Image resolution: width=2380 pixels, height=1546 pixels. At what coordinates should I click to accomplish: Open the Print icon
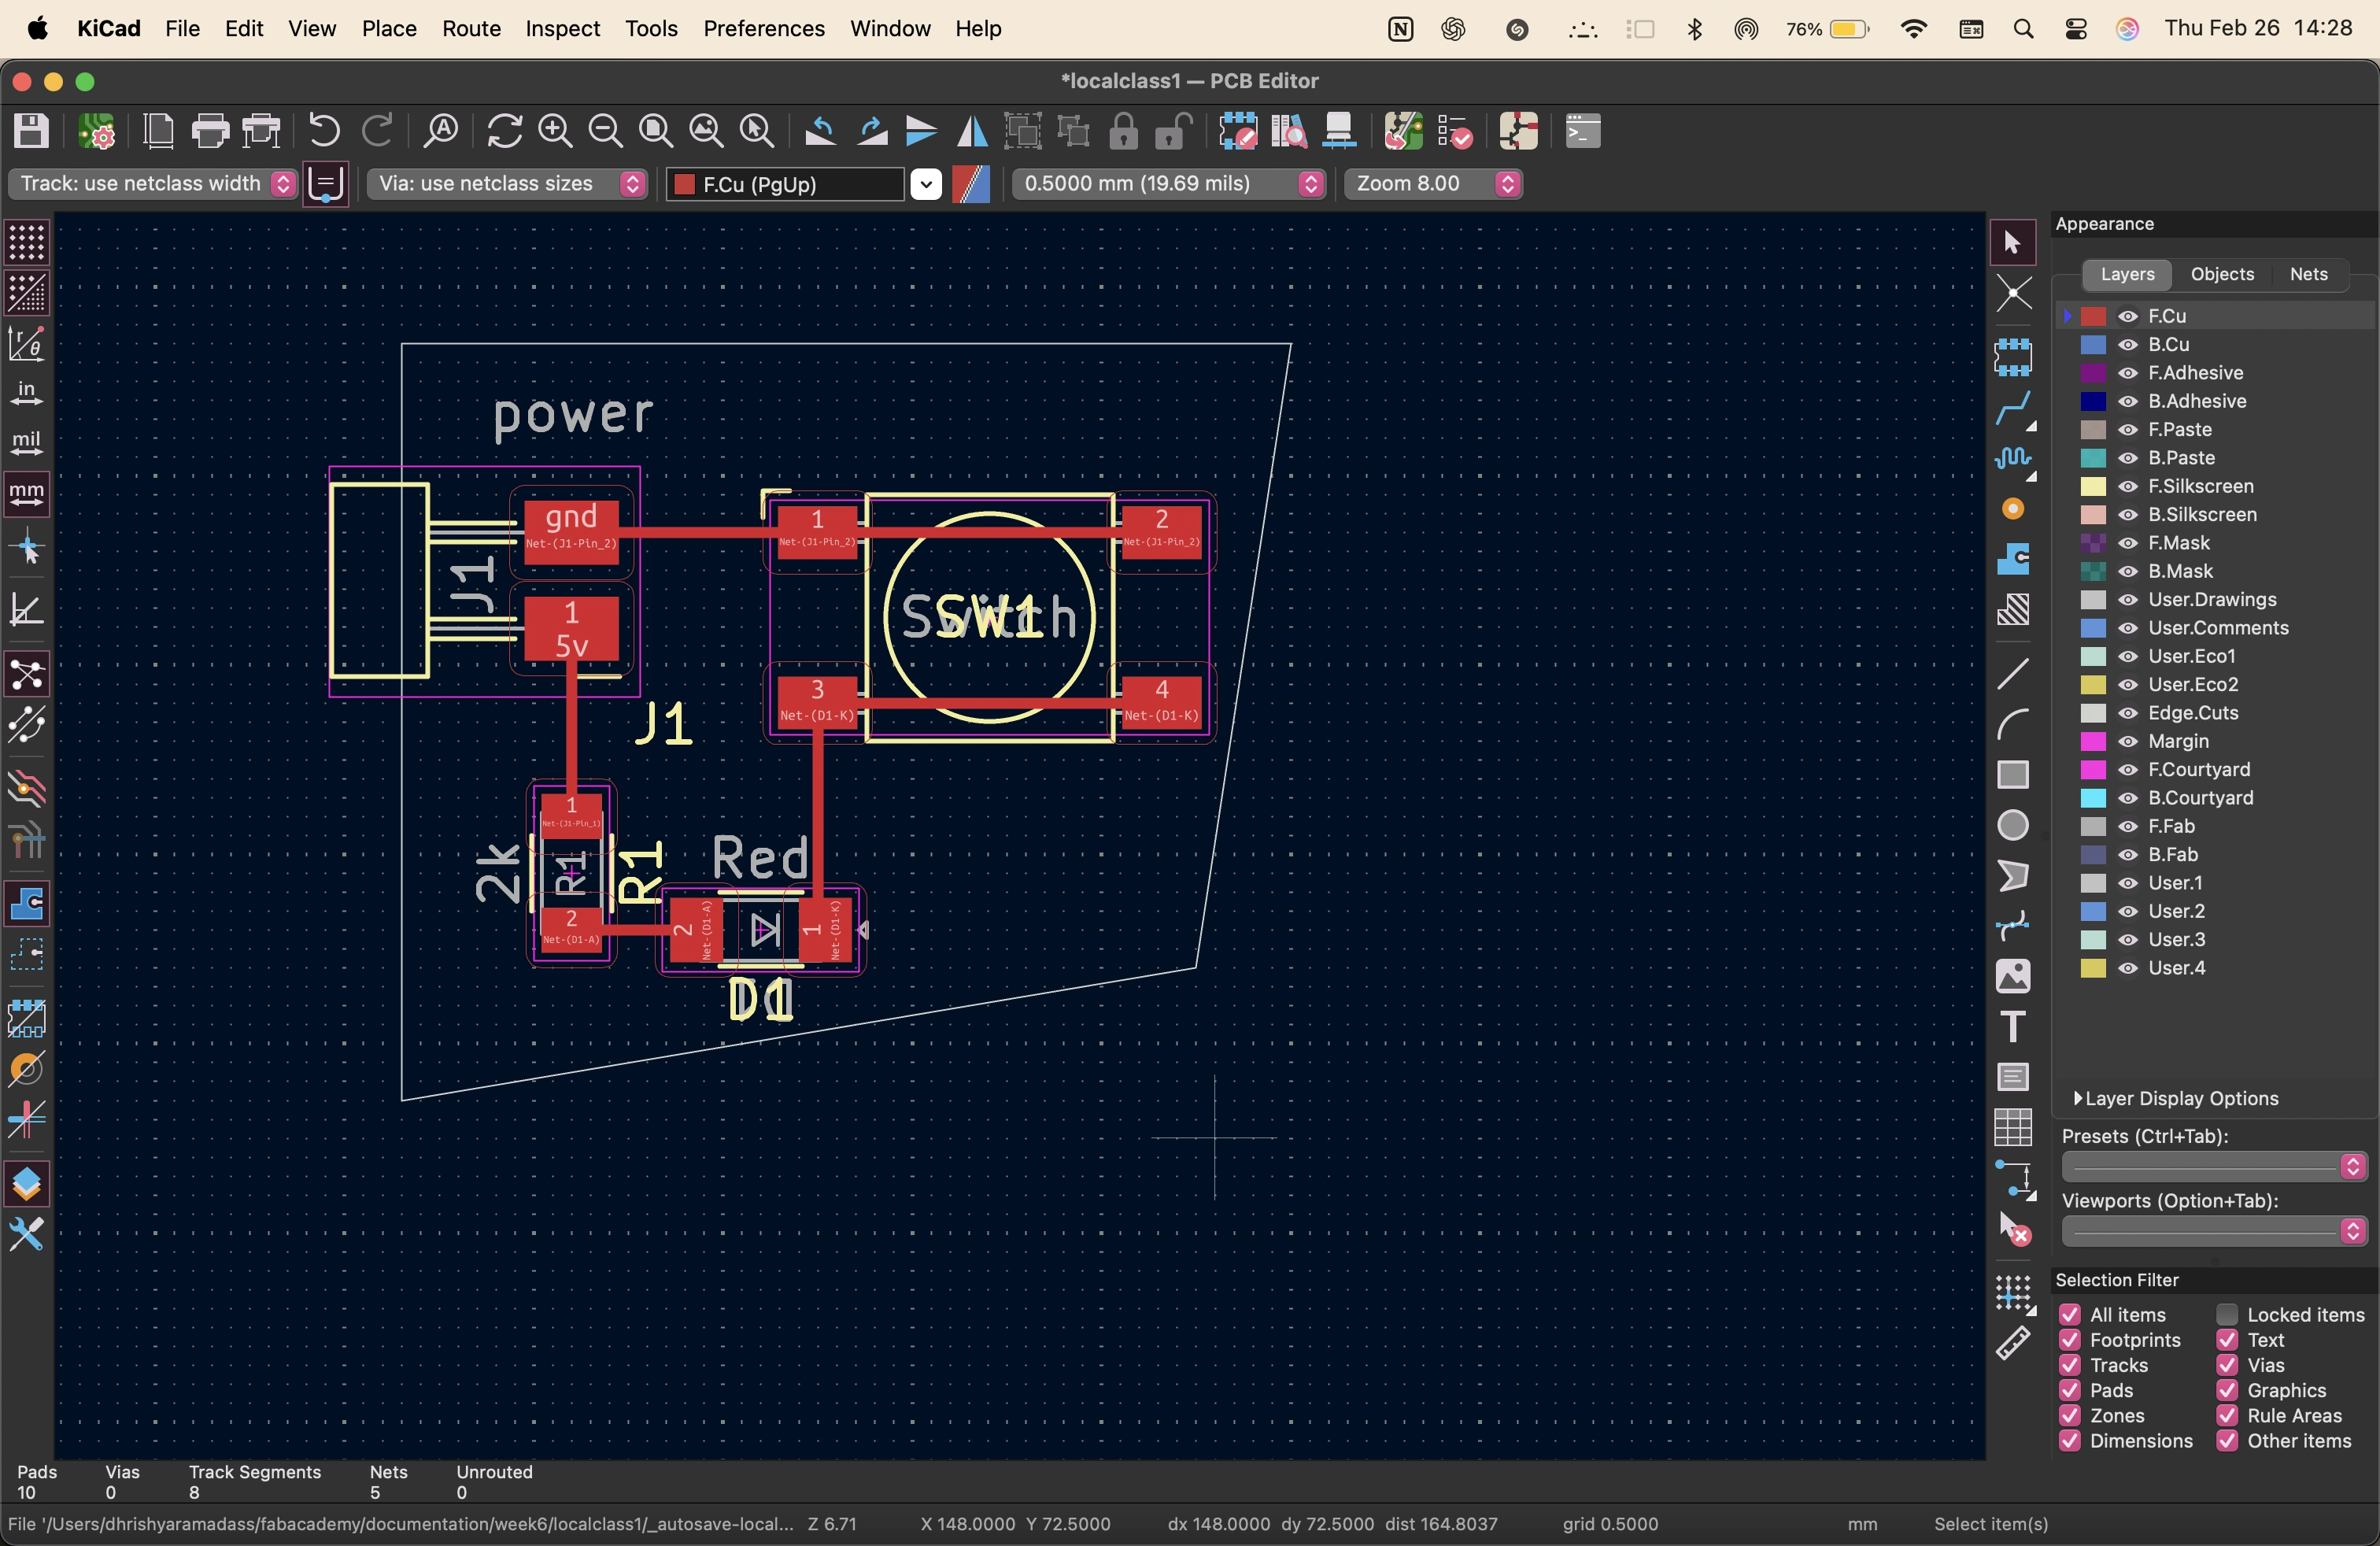[209, 131]
